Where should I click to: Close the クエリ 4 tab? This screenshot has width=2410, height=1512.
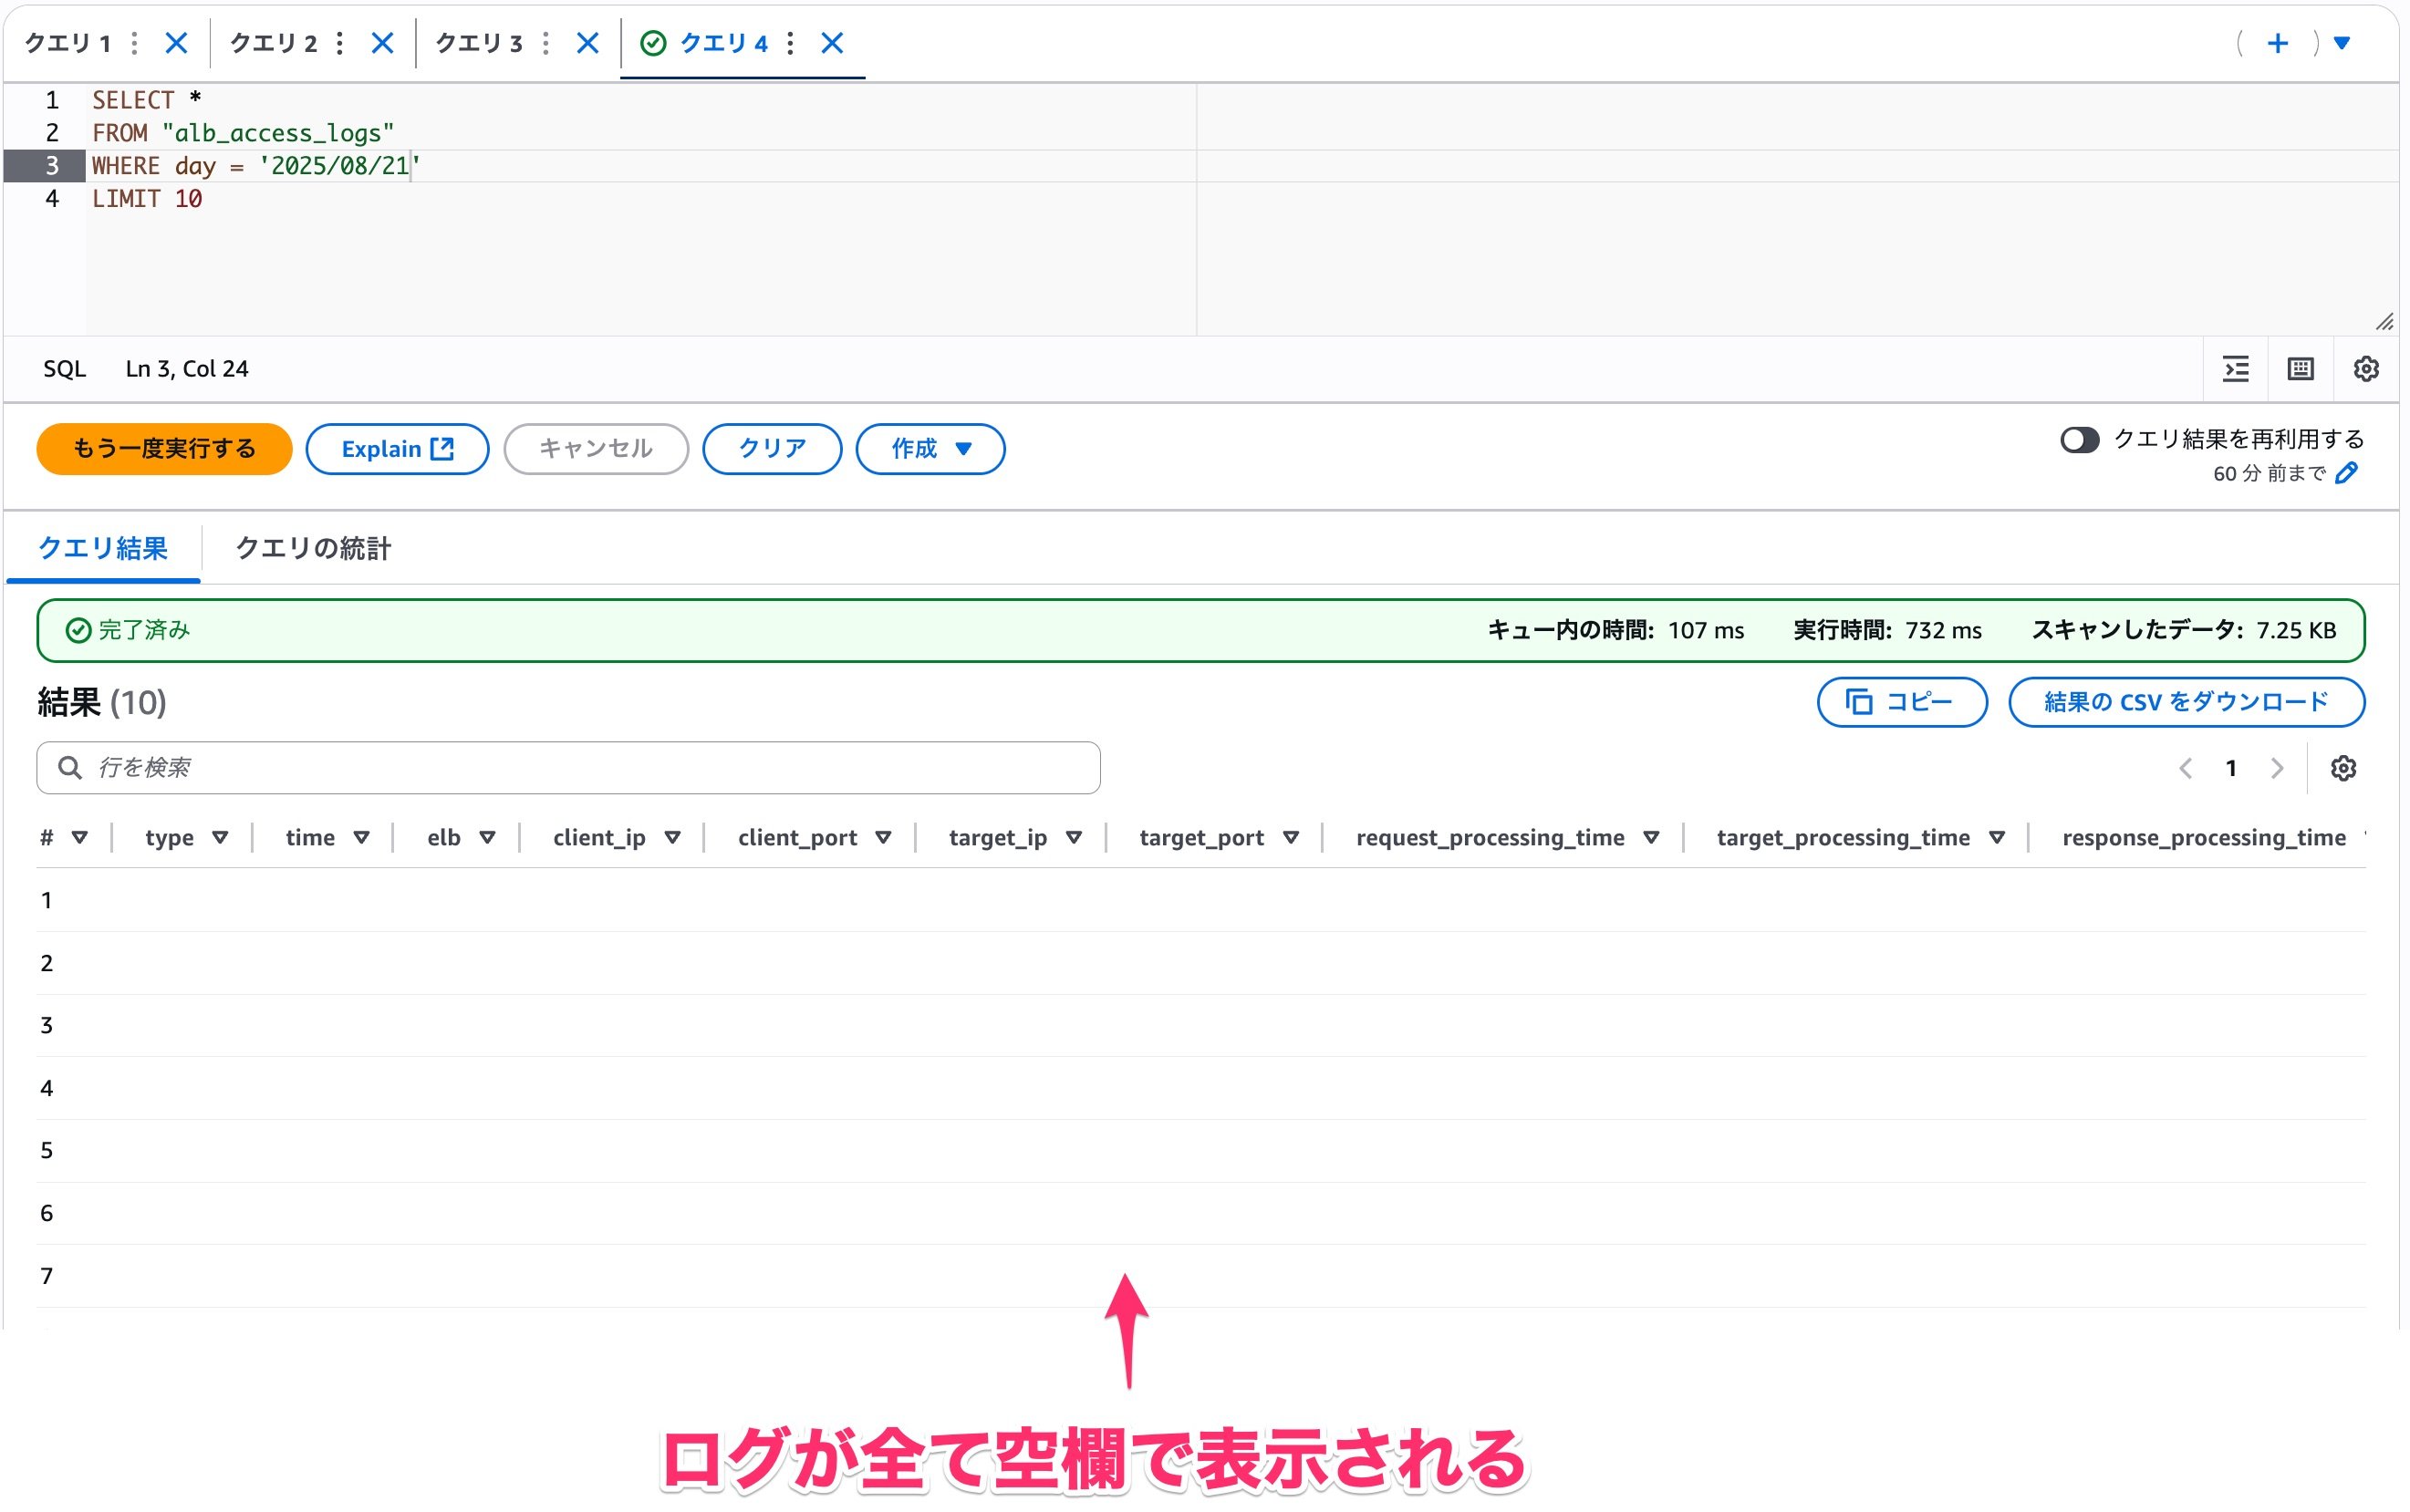pos(832,43)
